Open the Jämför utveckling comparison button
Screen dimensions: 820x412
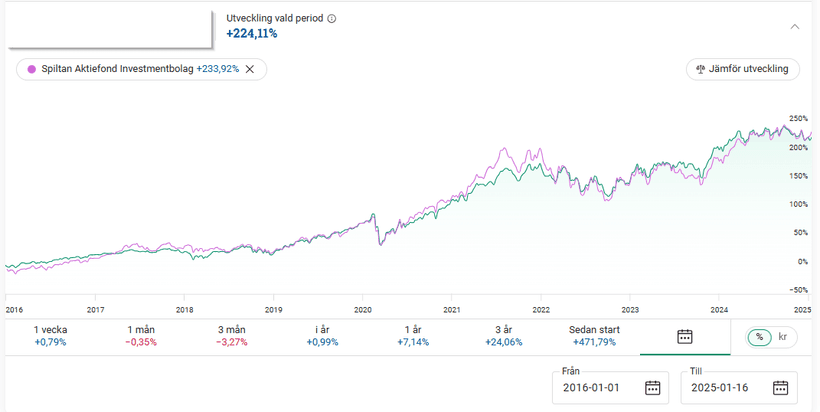[743, 69]
